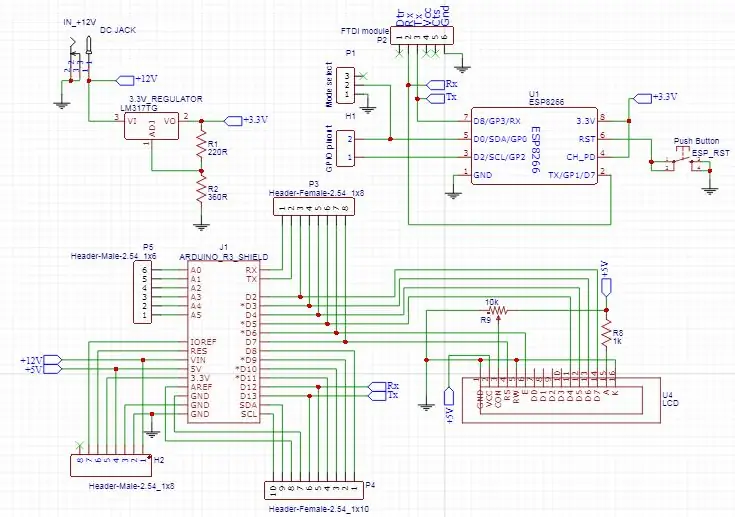Select the P4 Header-Female 1x10 connector

click(x=314, y=491)
